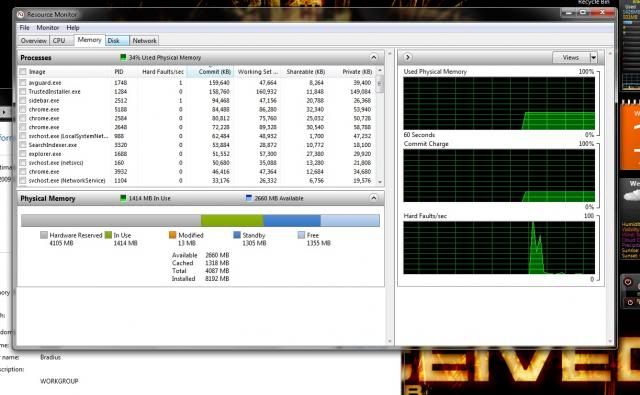Open the File menu
Image resolution: width=640 pixels, height=395 pixels.
click(24, 28)
